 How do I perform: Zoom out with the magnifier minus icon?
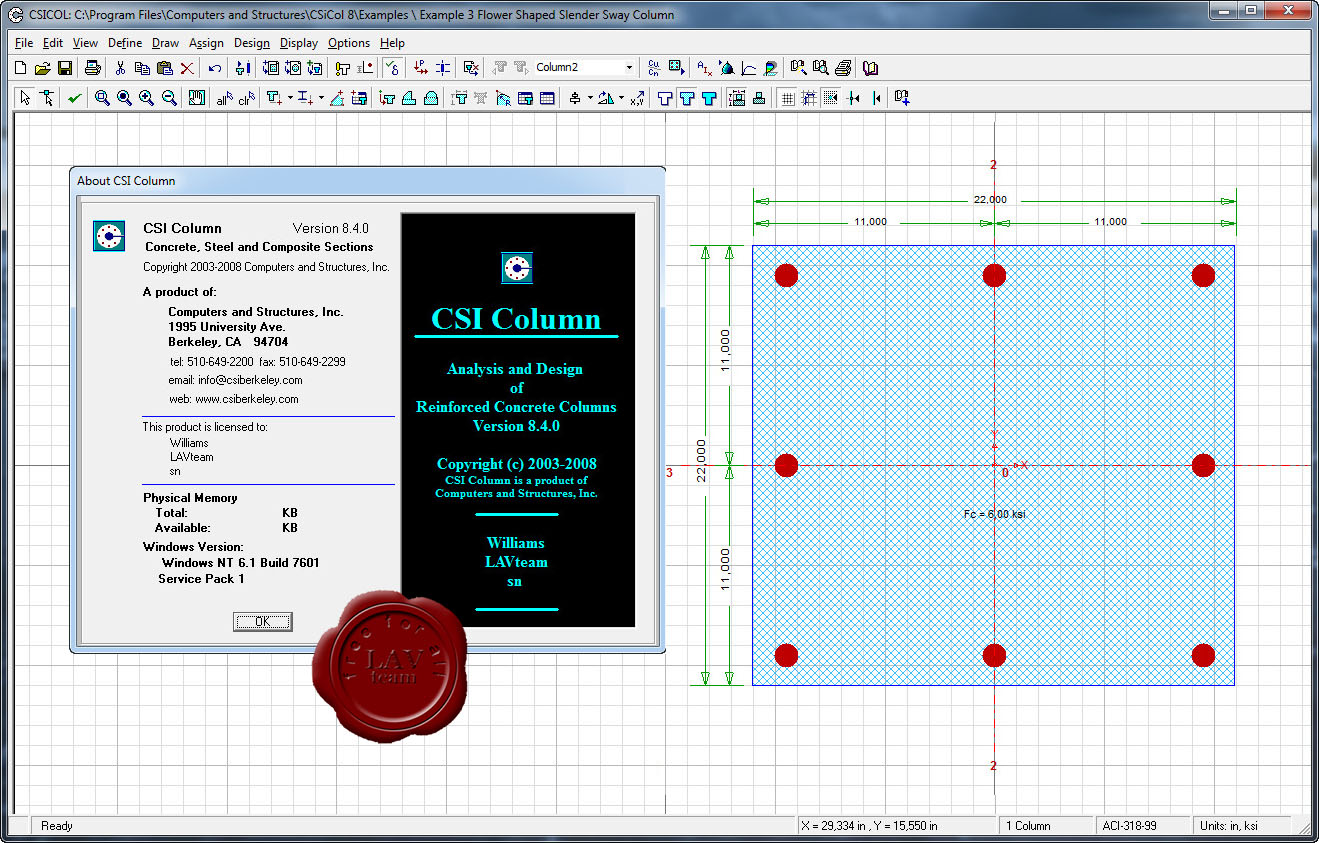coord(169,98)
